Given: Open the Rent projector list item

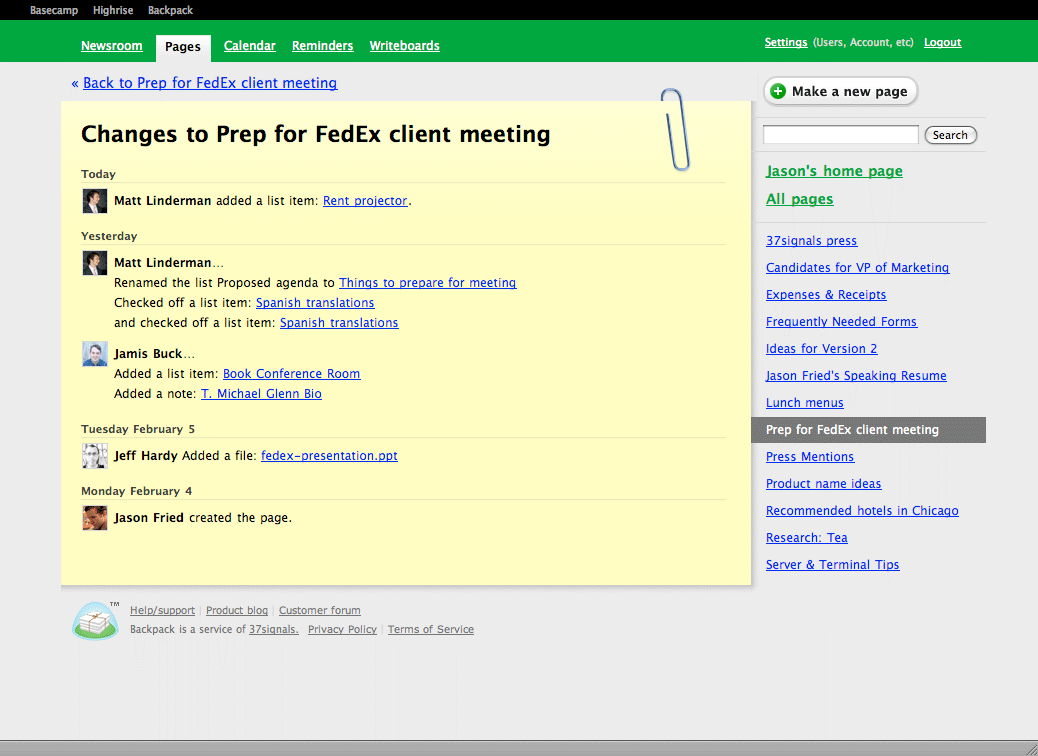Looking at the screenshot, I should coord(365,201).
